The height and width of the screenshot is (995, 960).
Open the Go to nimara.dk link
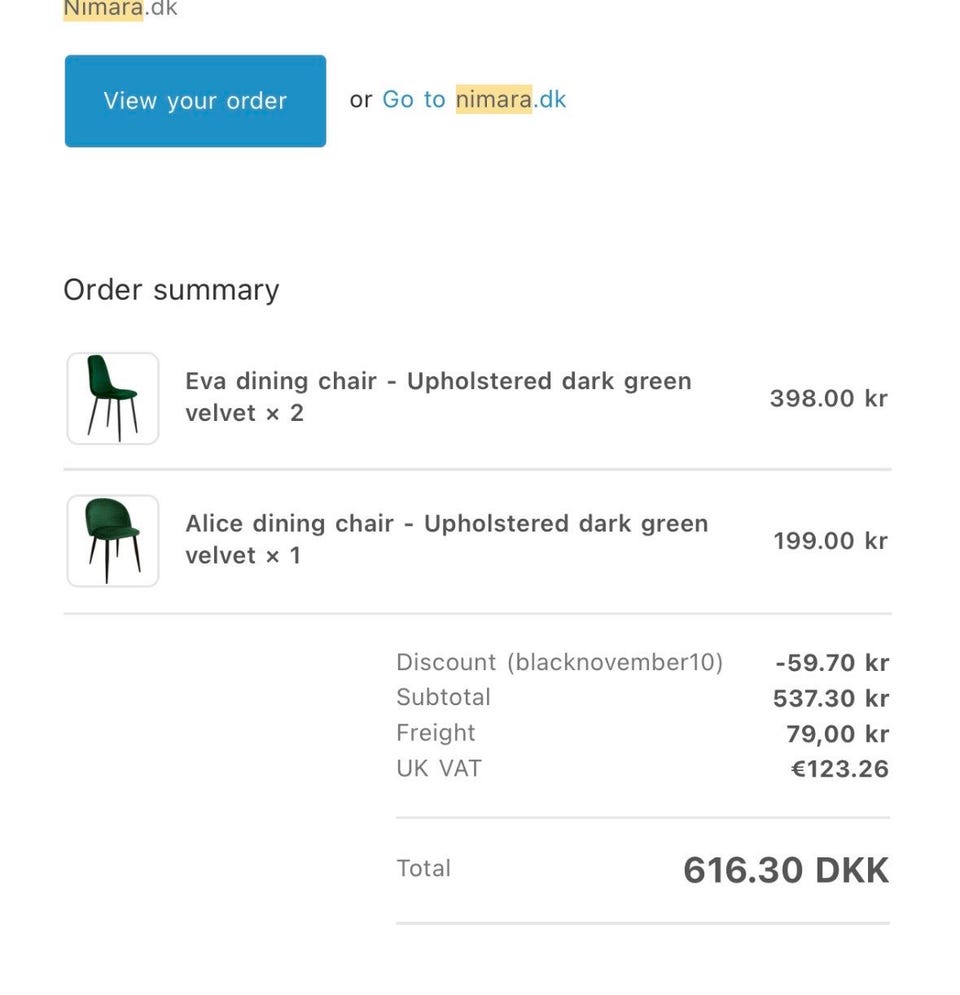[474, 100]
